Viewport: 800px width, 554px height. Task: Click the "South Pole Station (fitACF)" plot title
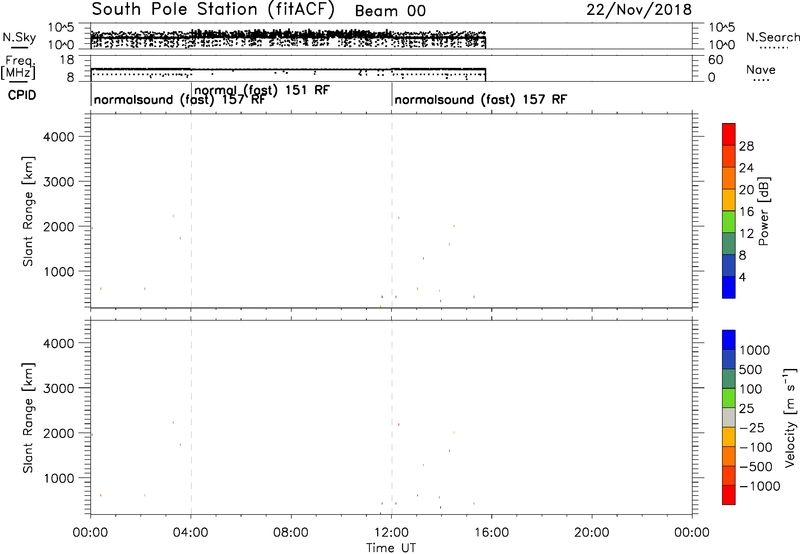(x=213, y=10)
